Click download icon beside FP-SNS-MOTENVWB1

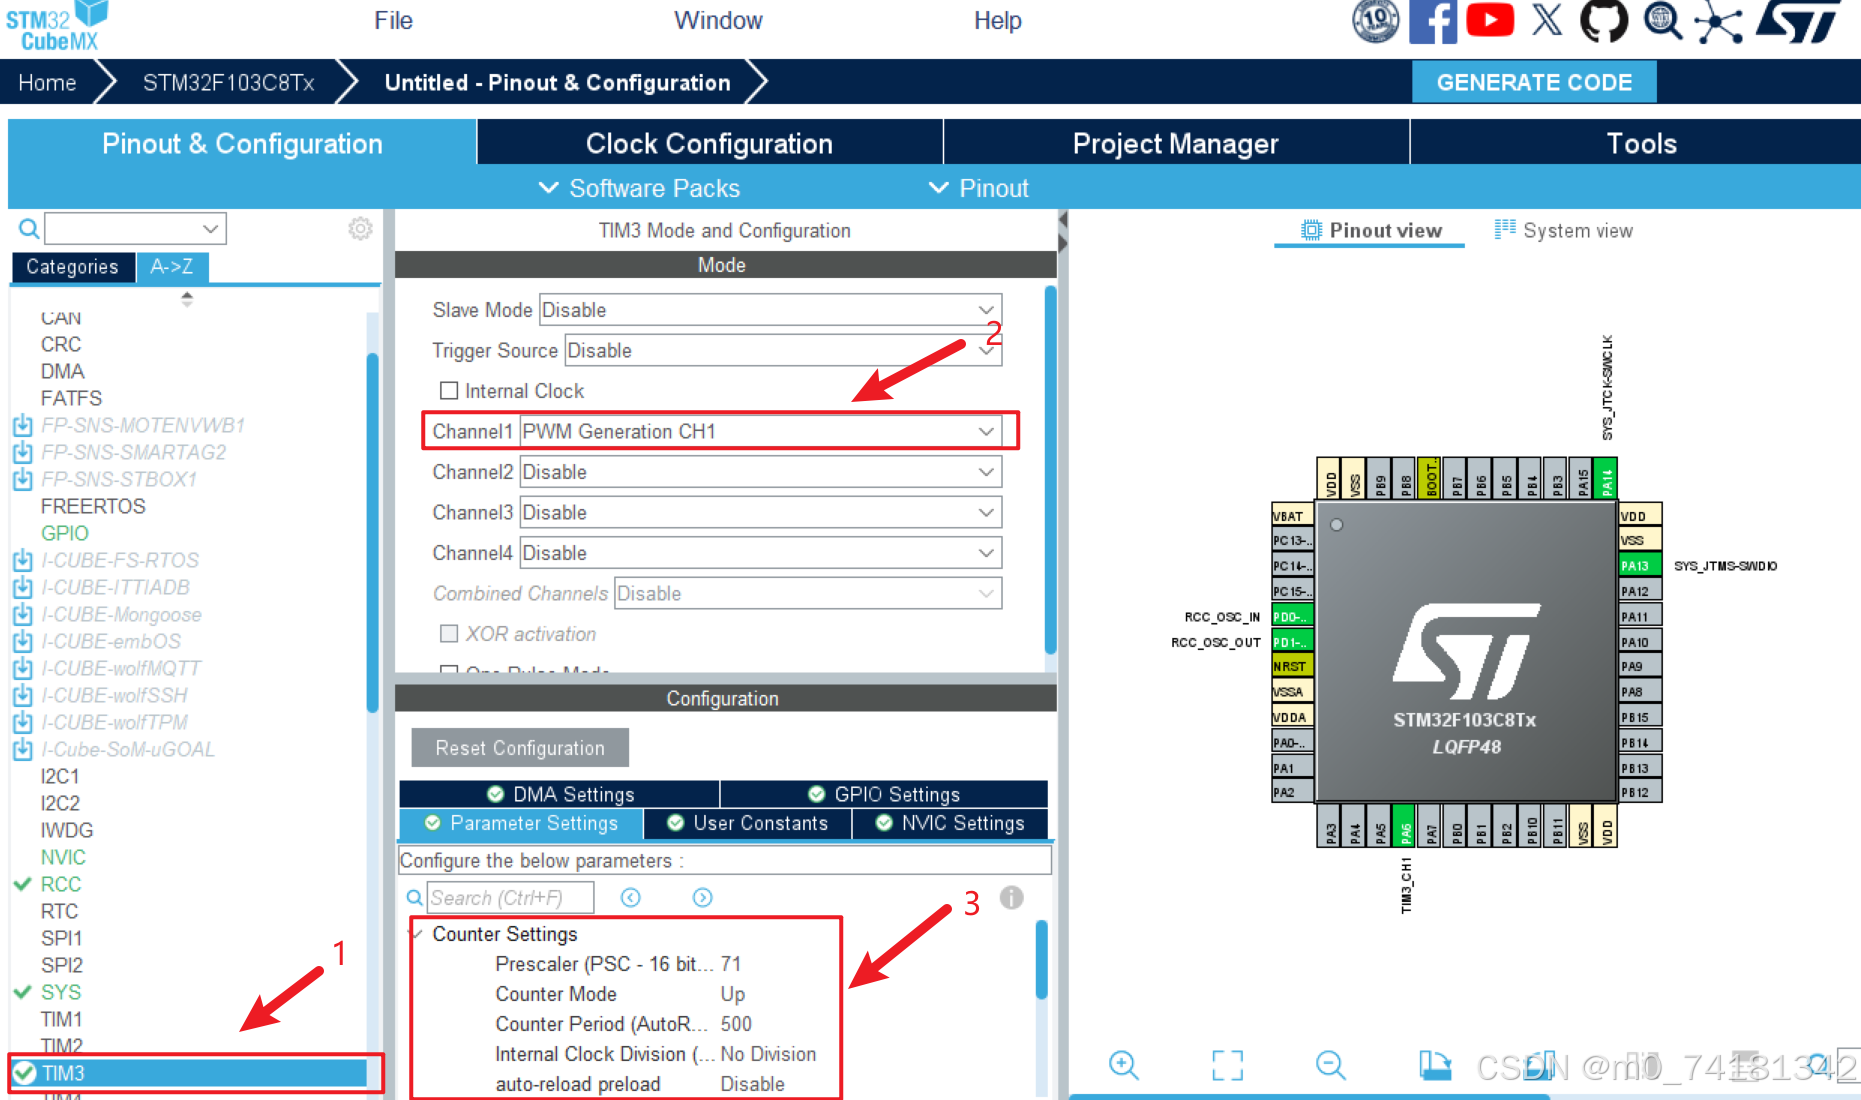coord(23,426)
